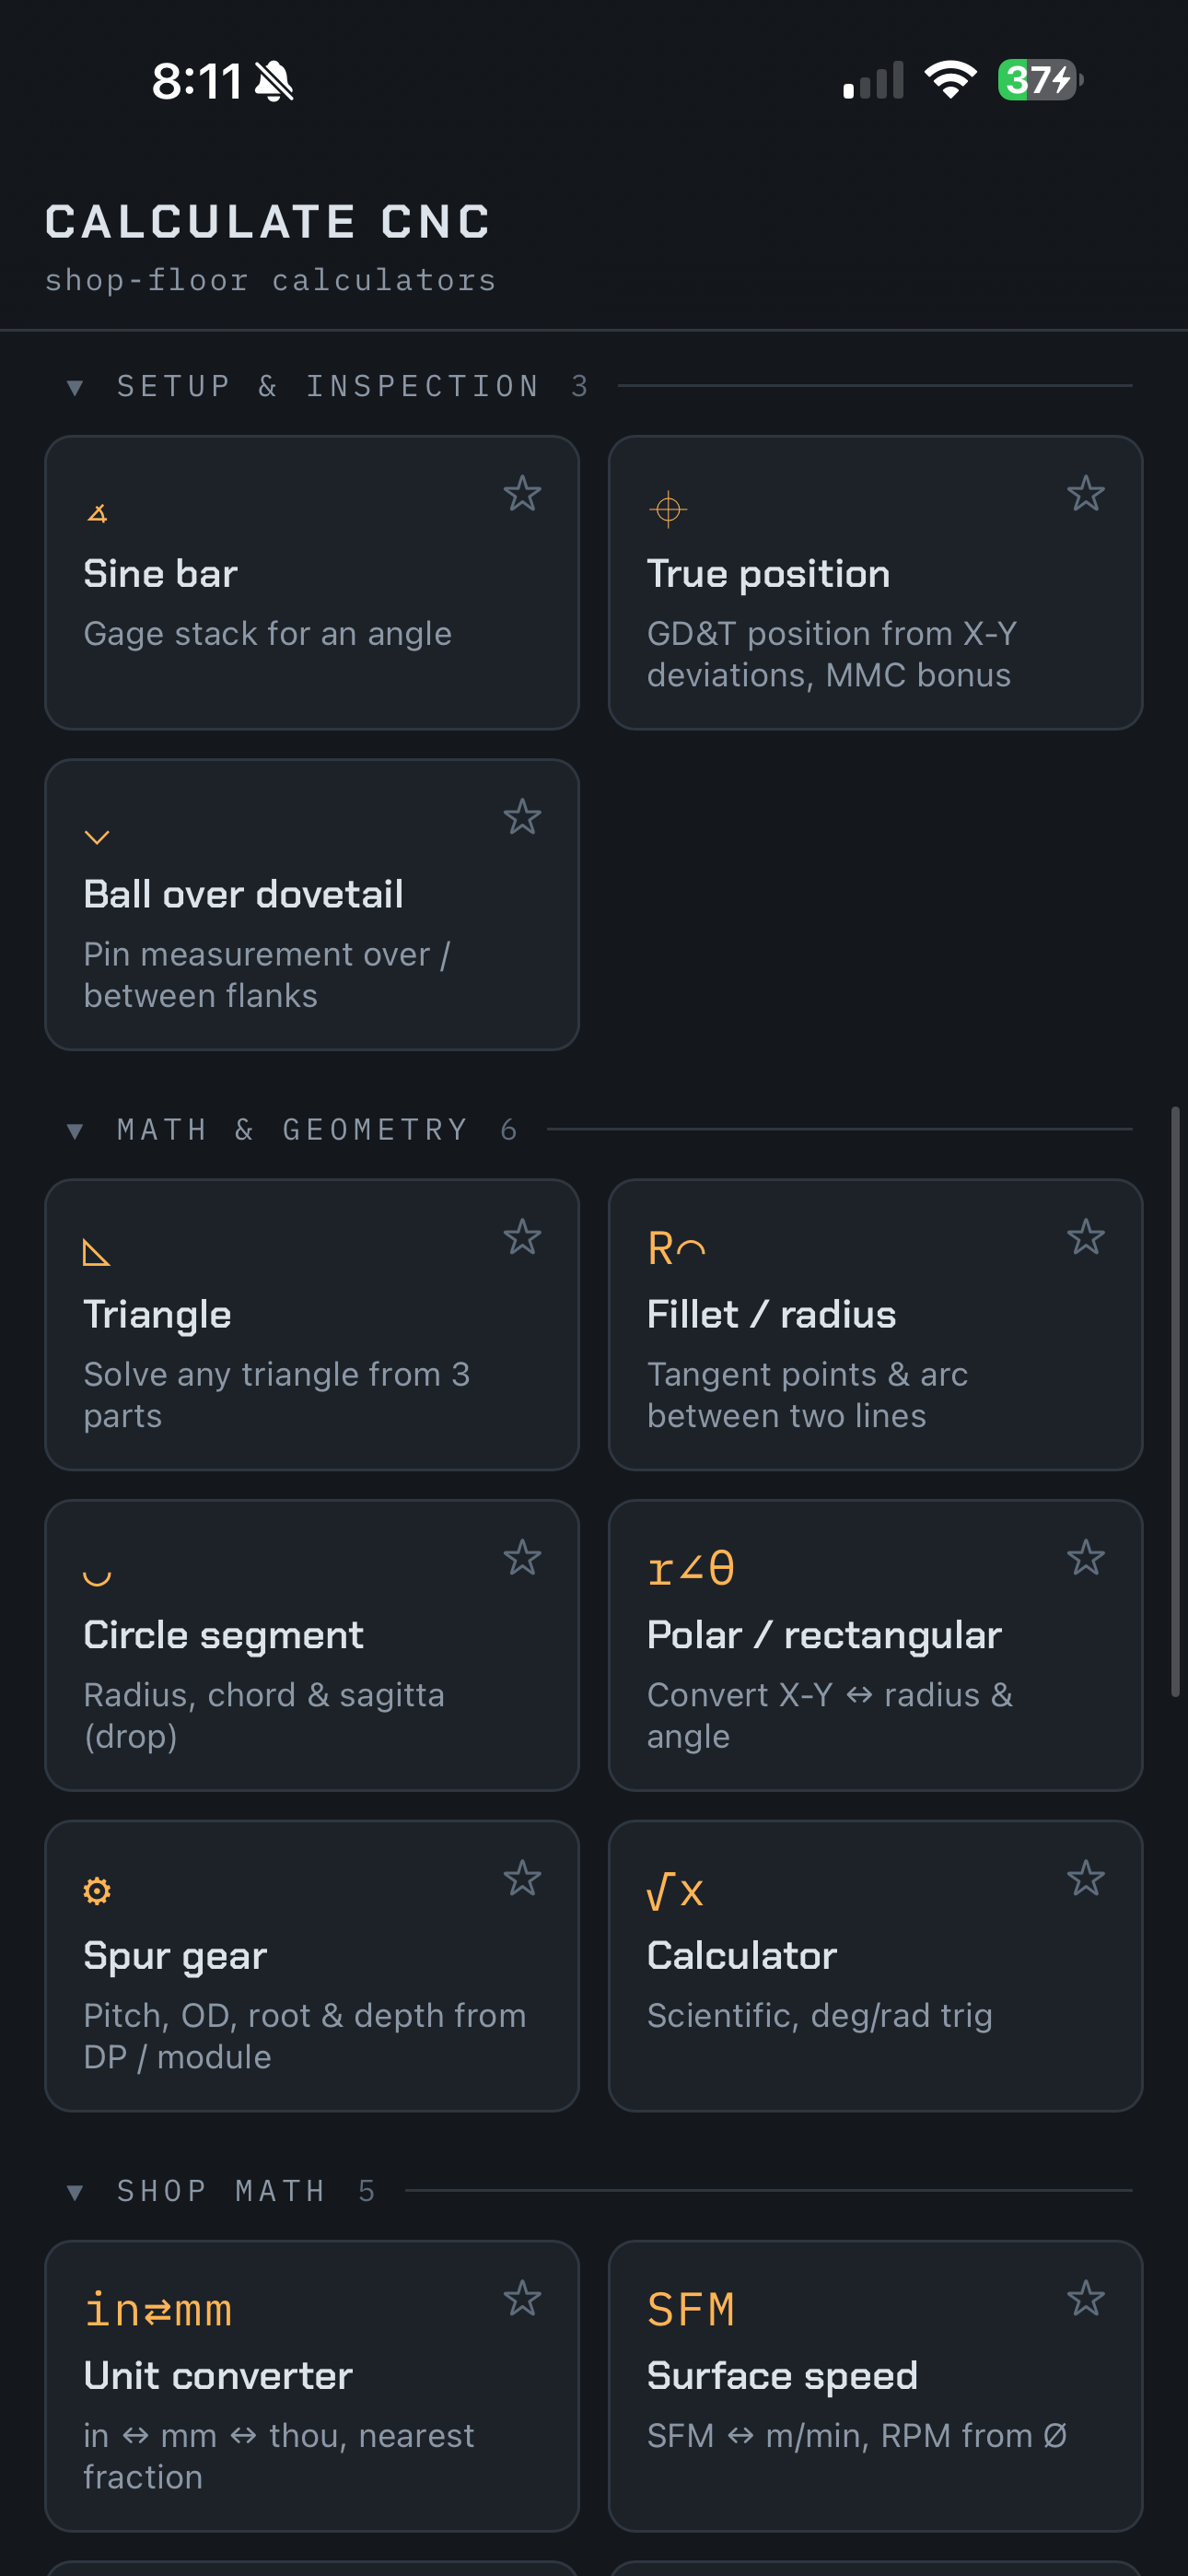The image size is (1188, 2576).
Task: Tap the Spur gear cog icon
Action: (x=97, y=1891)
